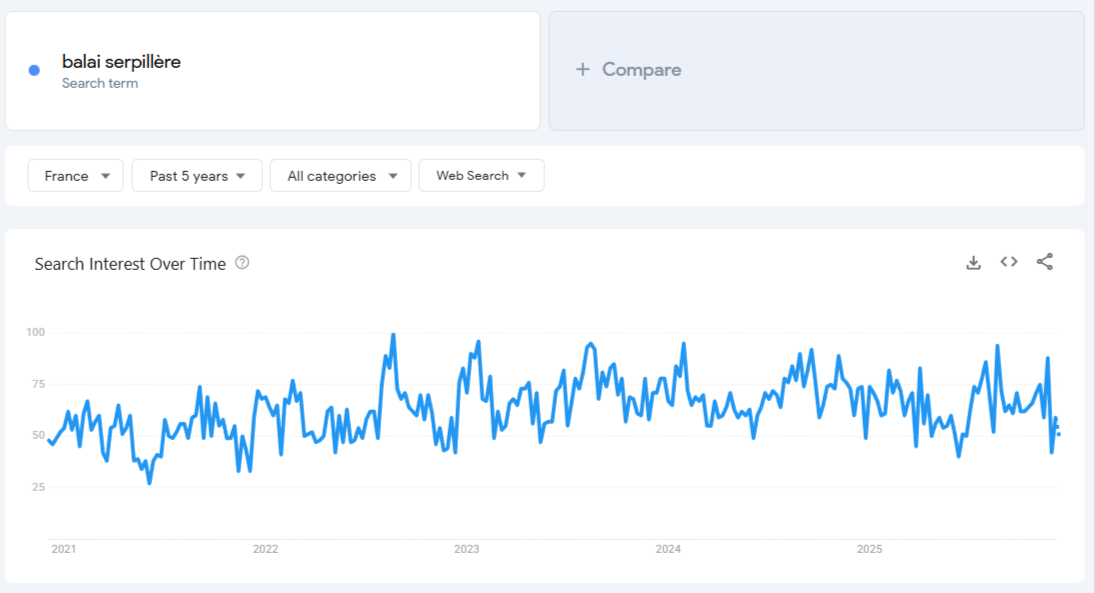Click the 2023 label on the timeline axis
This screenshot has width=1095, height=593.
(x=469, y=549)
